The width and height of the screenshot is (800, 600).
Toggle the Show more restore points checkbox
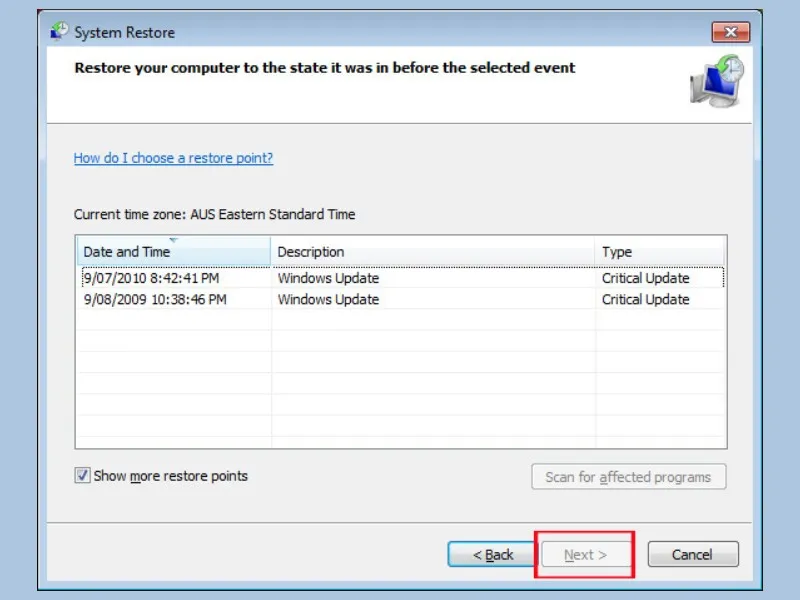pyautogui.click(x=81, y=476)
